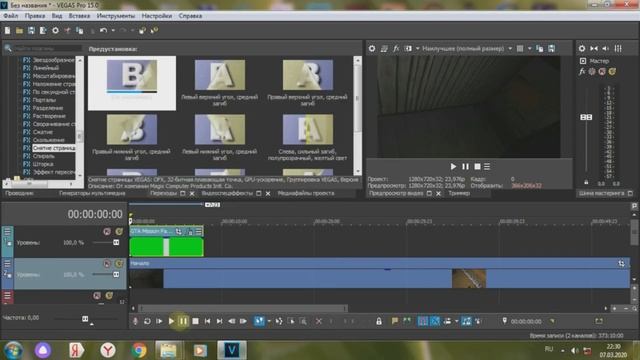This screenshot has width=640, height=360.
Task: Mute the Master bus
Action: (x=602, y=71)
